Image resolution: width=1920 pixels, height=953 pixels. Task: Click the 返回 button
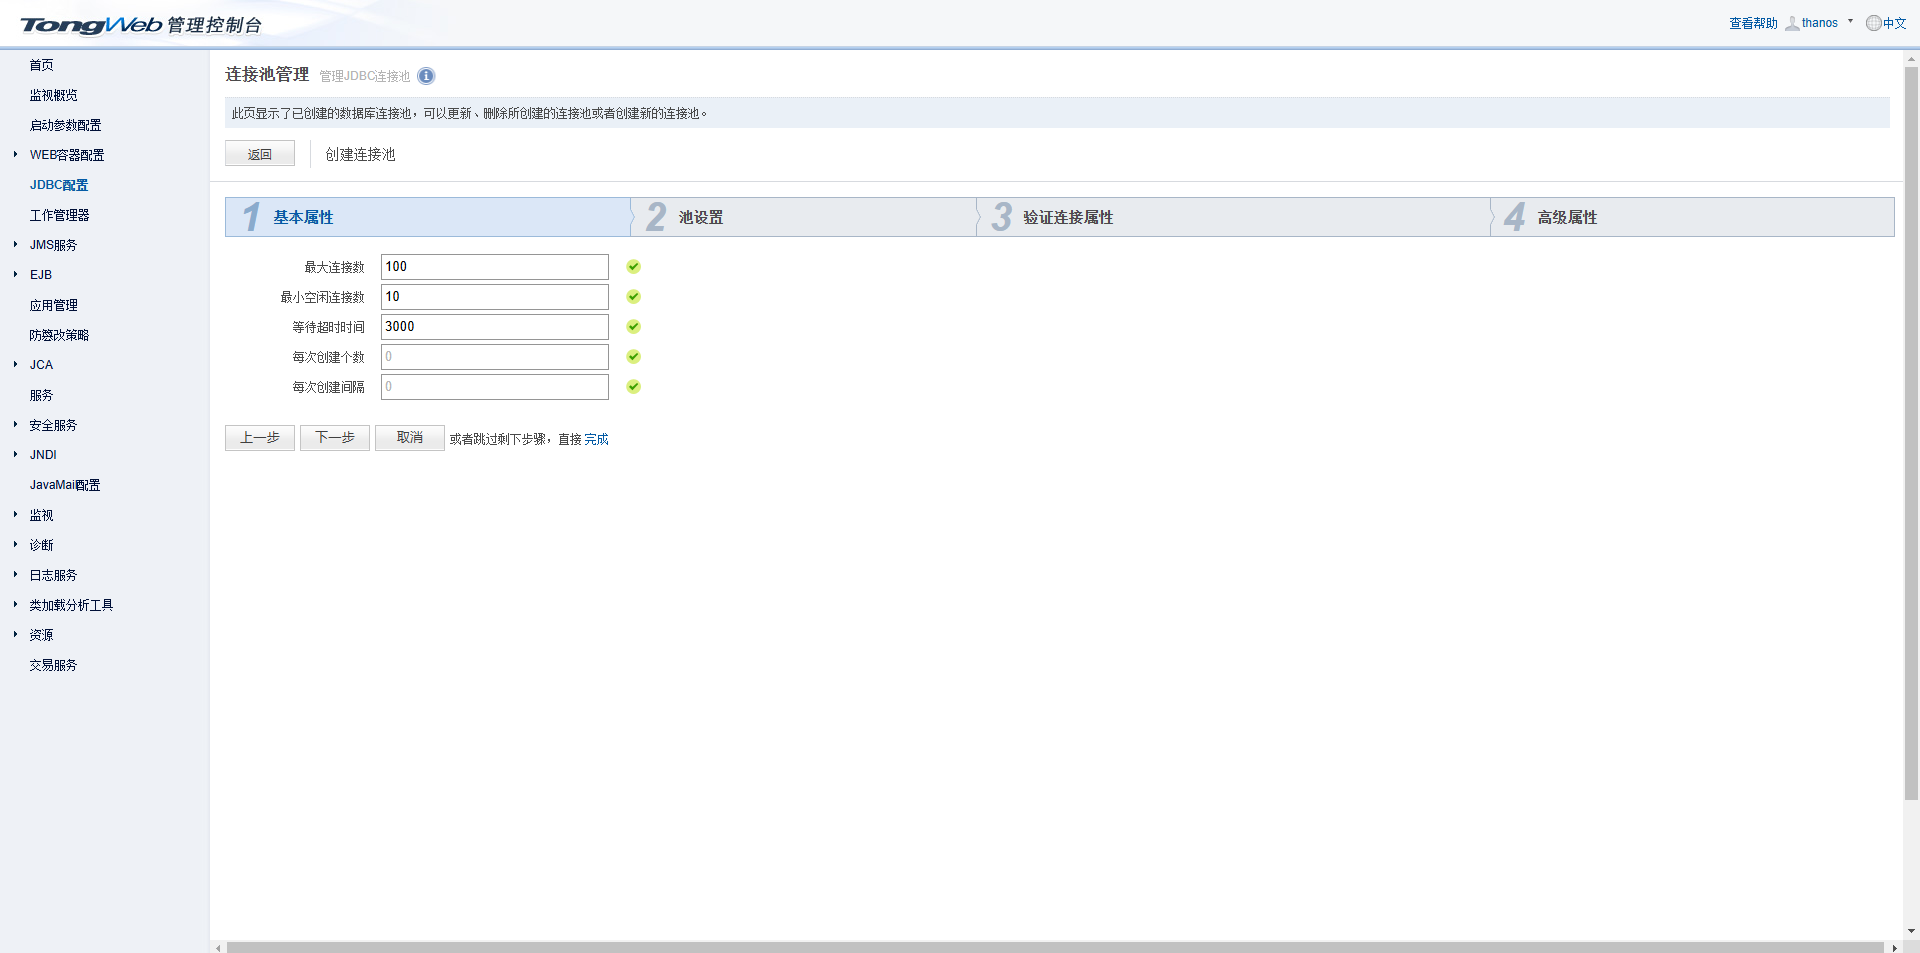(x=260, y=154)
